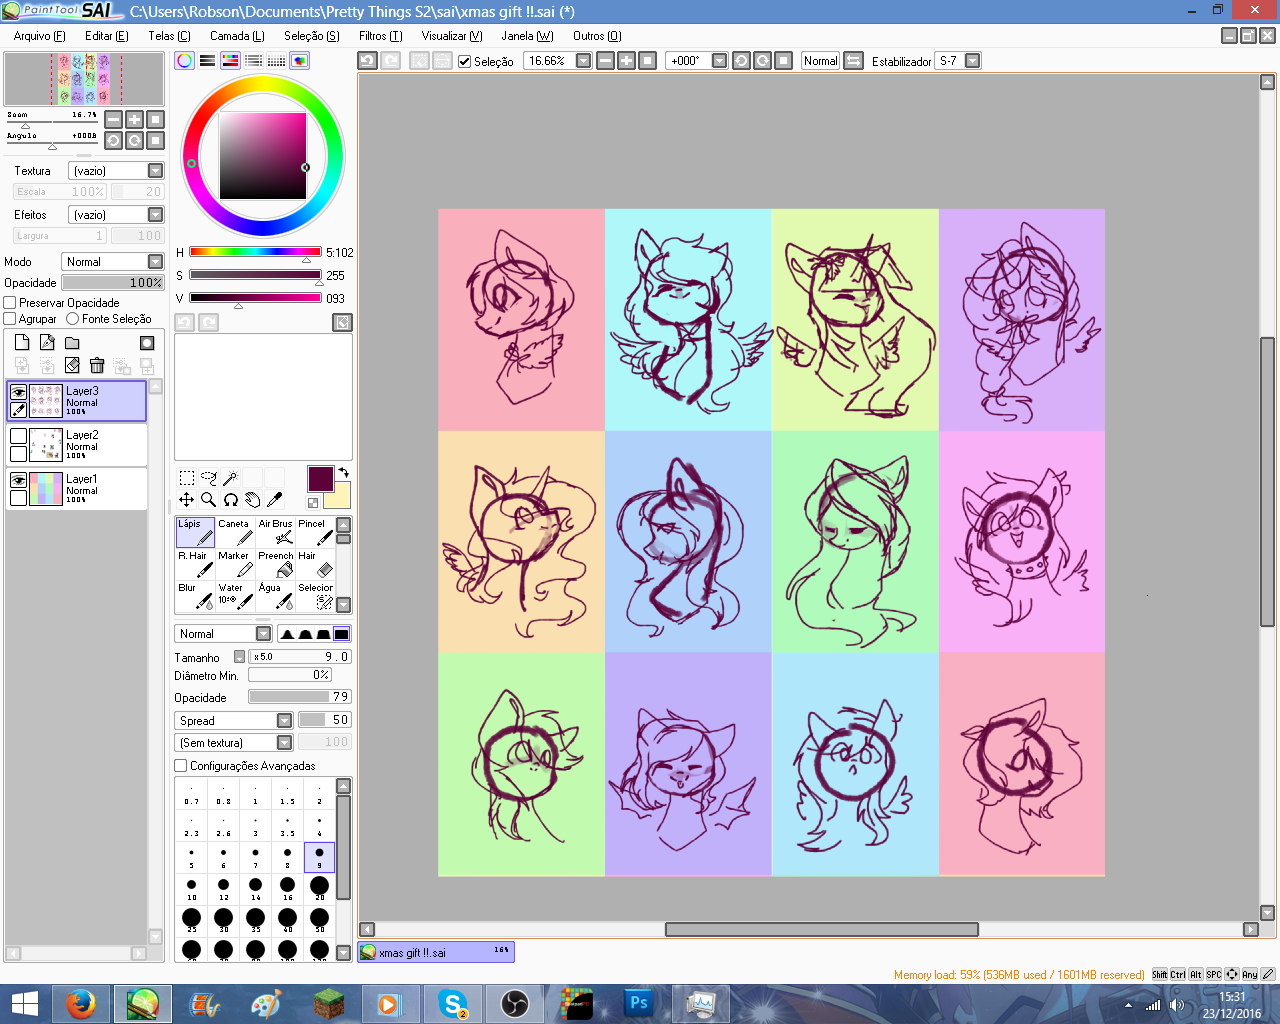
Task: Open the Visualizar menu
Action: (x=452, y=36)
